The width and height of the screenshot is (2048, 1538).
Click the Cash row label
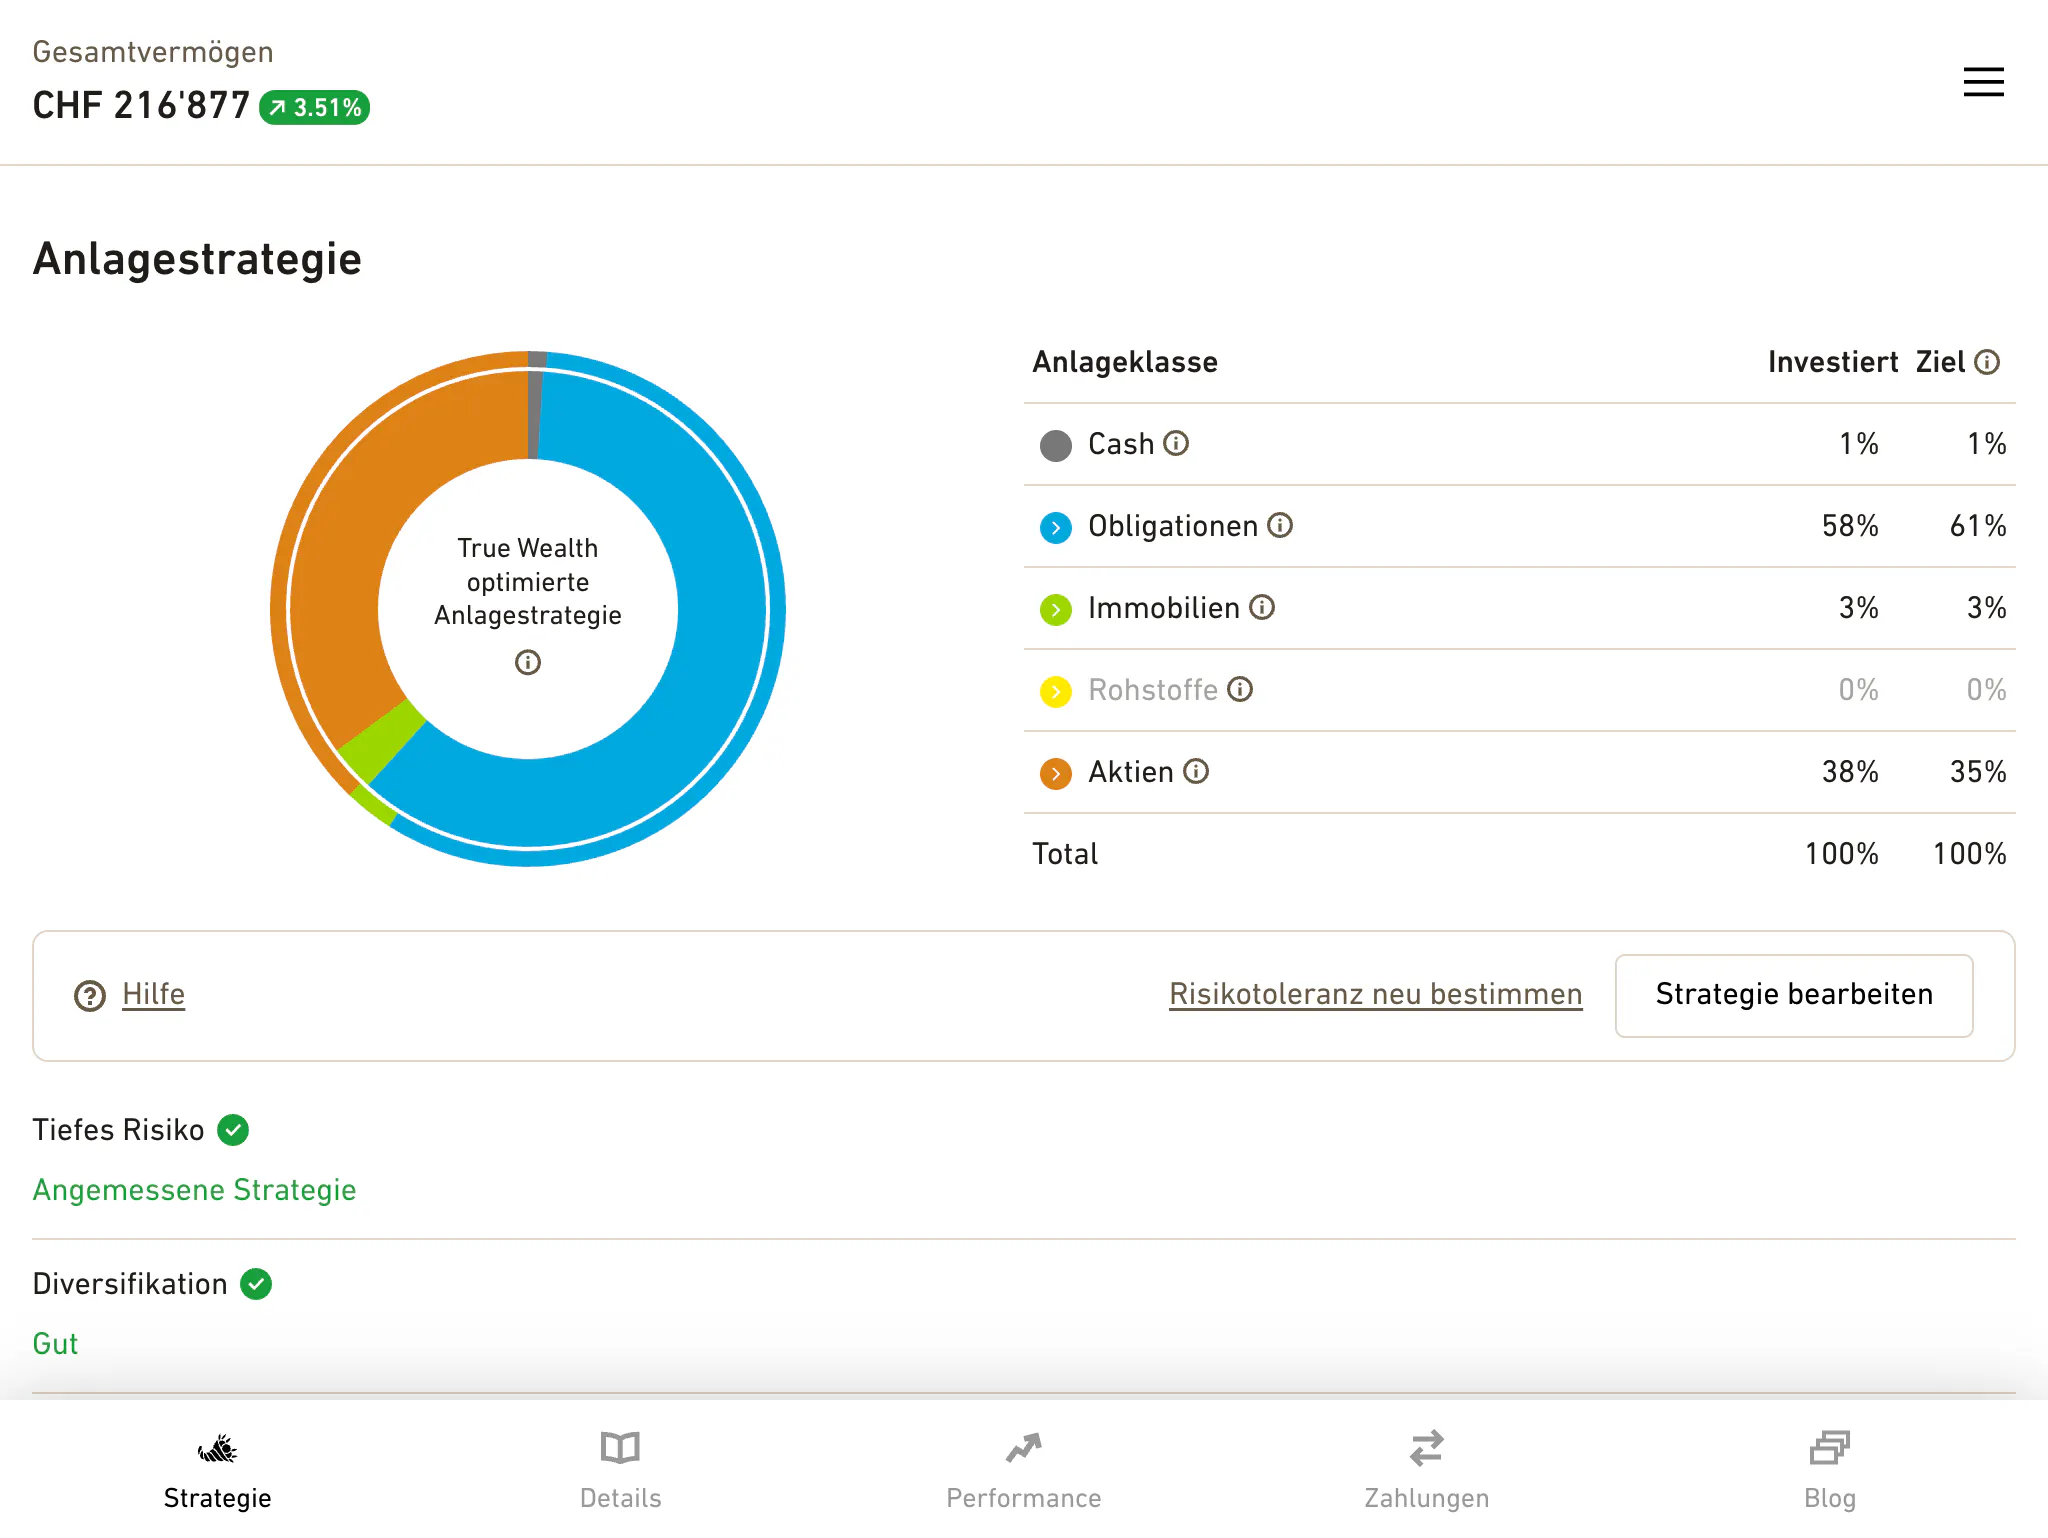[1120, 444]
